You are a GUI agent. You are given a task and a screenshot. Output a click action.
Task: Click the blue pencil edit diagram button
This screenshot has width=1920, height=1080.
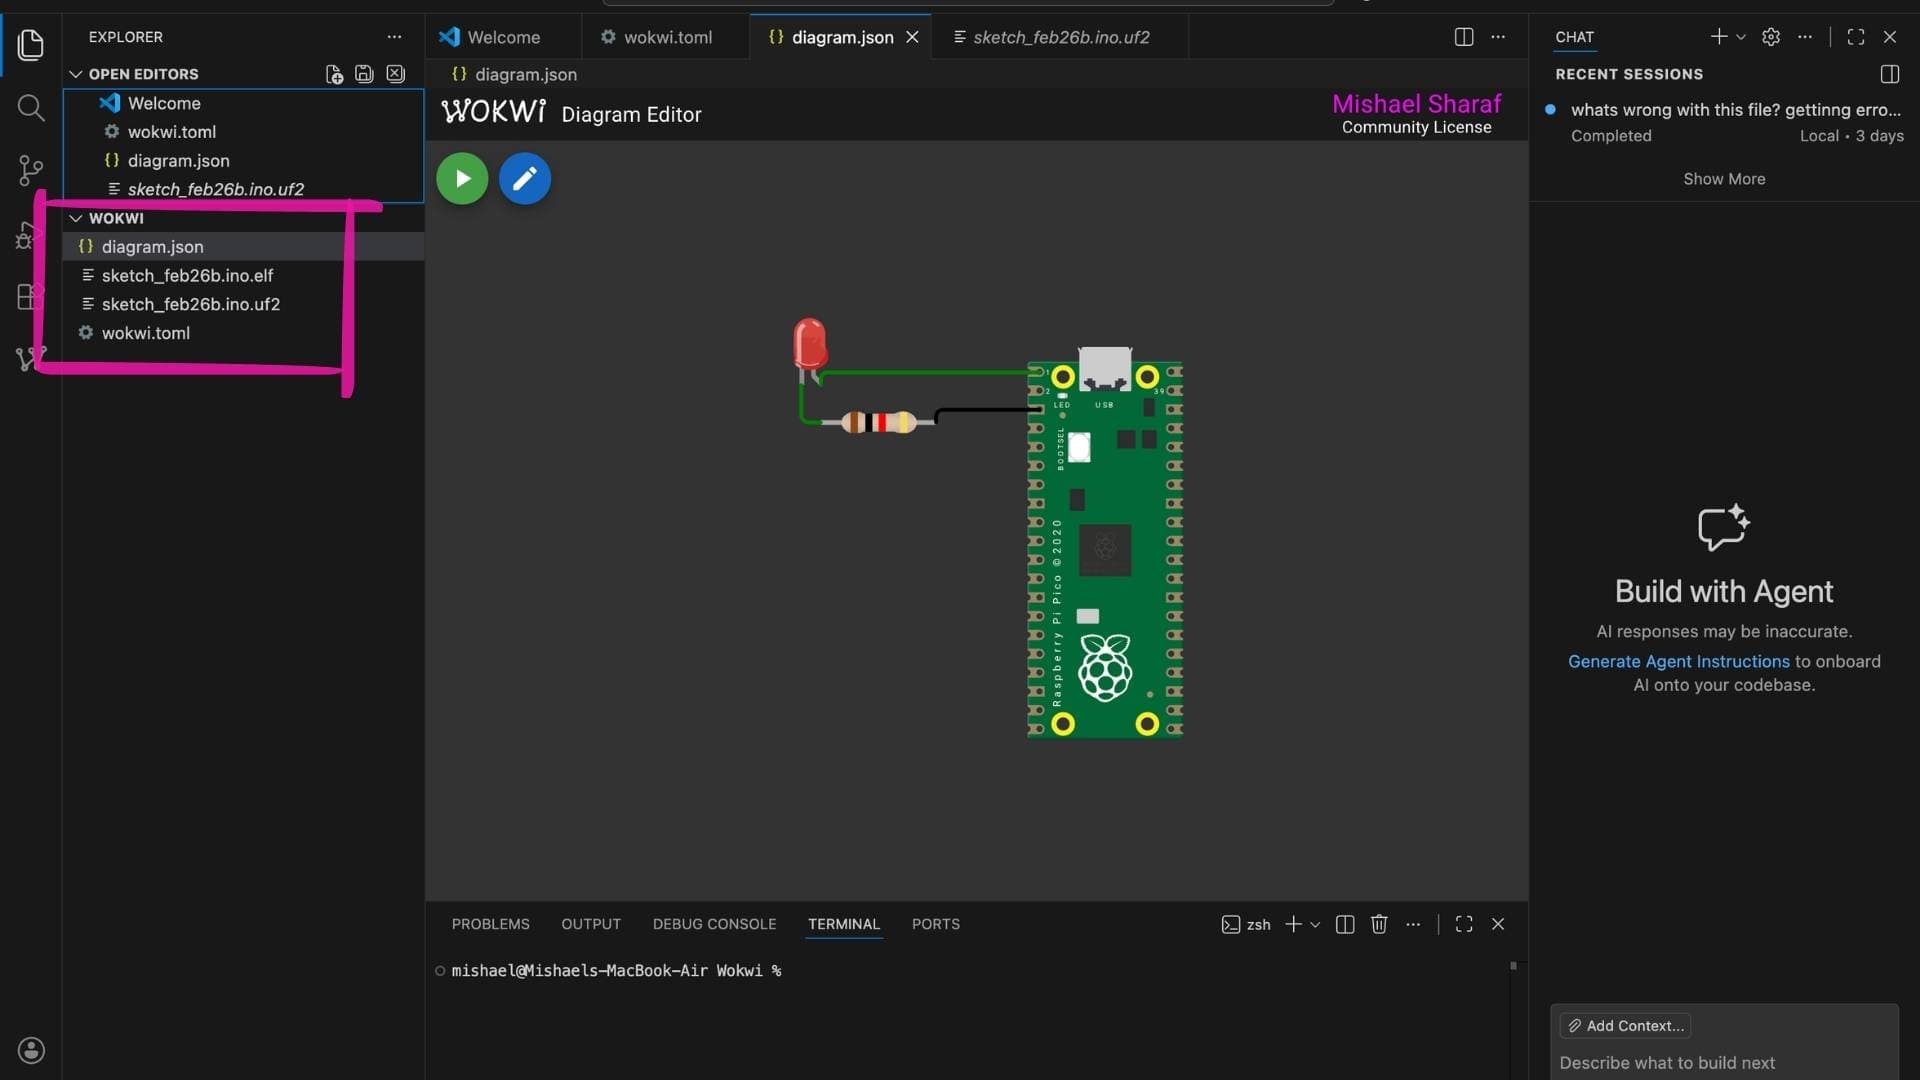pyautogui.click(x=524, y=179)
